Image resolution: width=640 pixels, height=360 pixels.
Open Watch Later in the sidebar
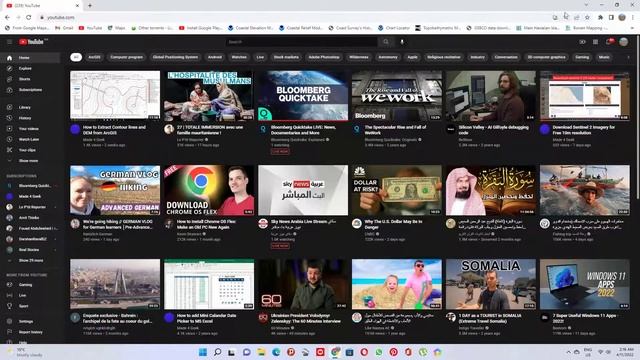point(31,139)
